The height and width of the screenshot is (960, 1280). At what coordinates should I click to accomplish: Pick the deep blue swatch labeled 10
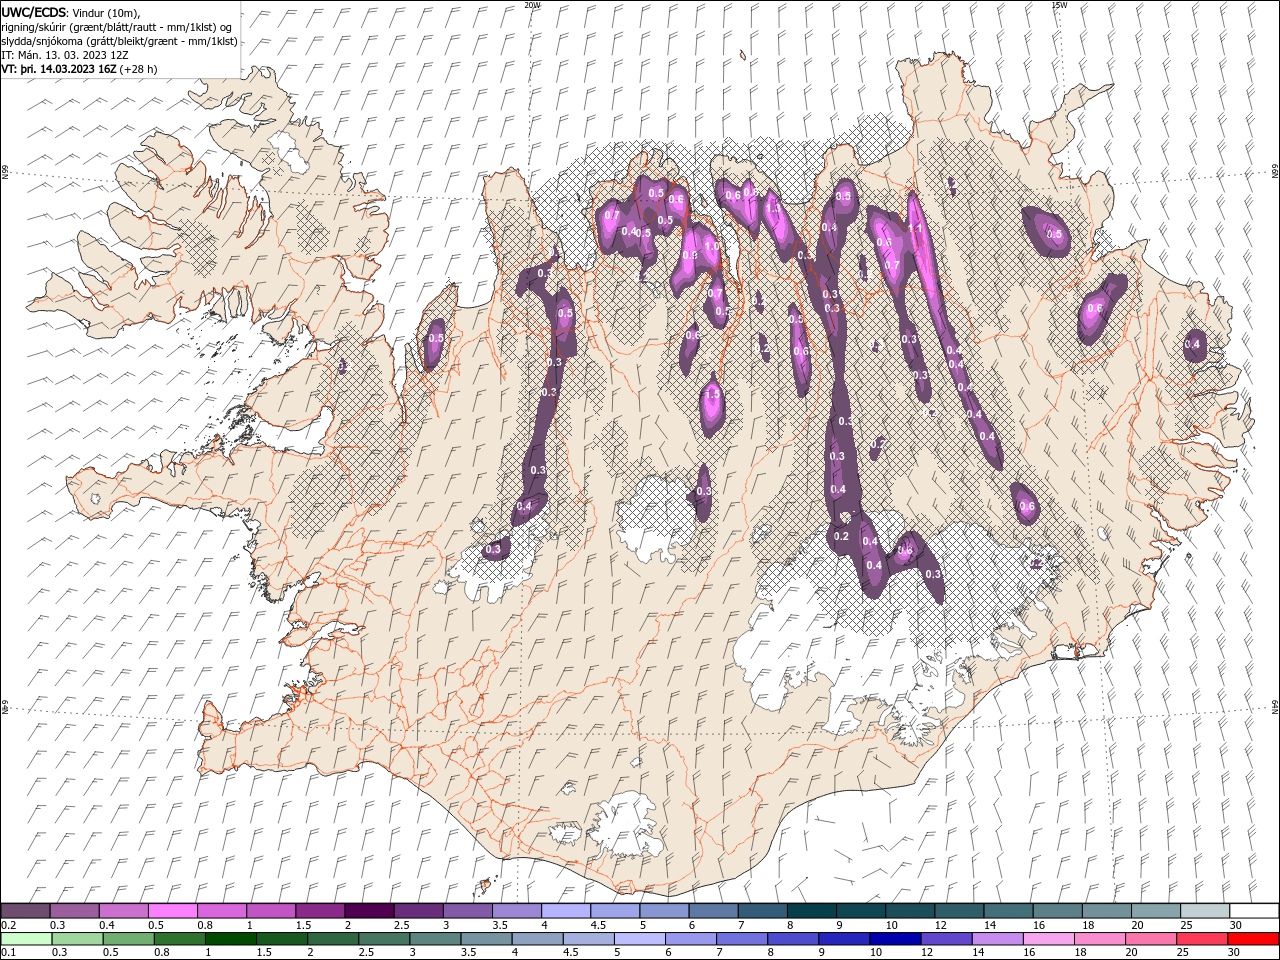coord(895,939)
